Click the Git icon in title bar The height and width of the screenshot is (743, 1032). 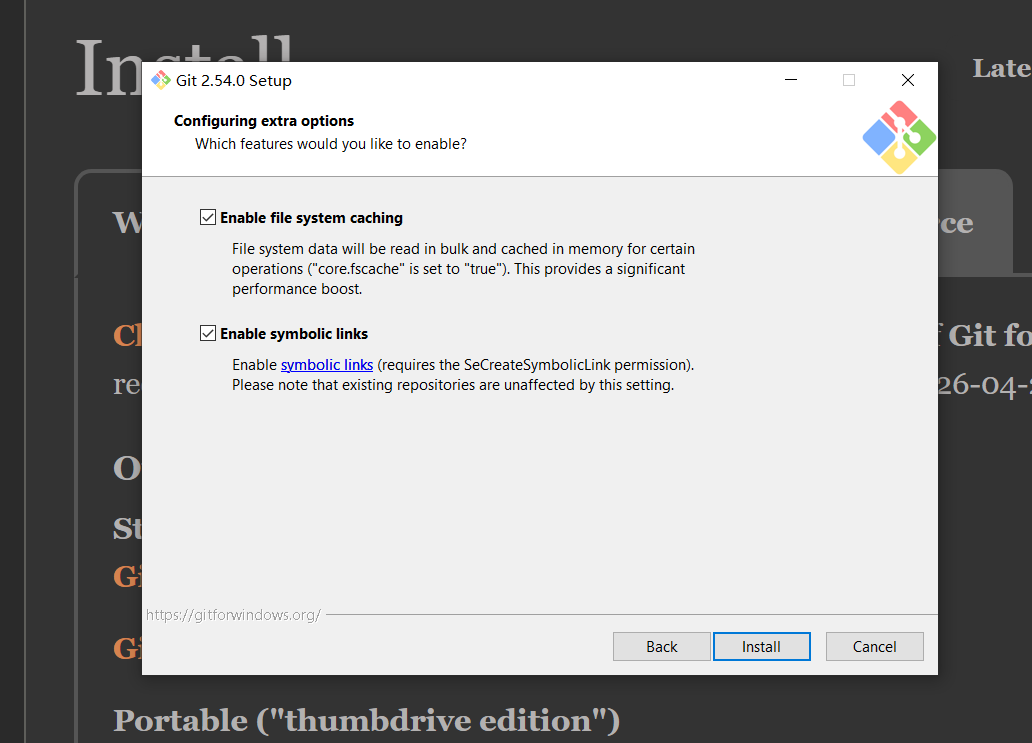pos(161,80)
